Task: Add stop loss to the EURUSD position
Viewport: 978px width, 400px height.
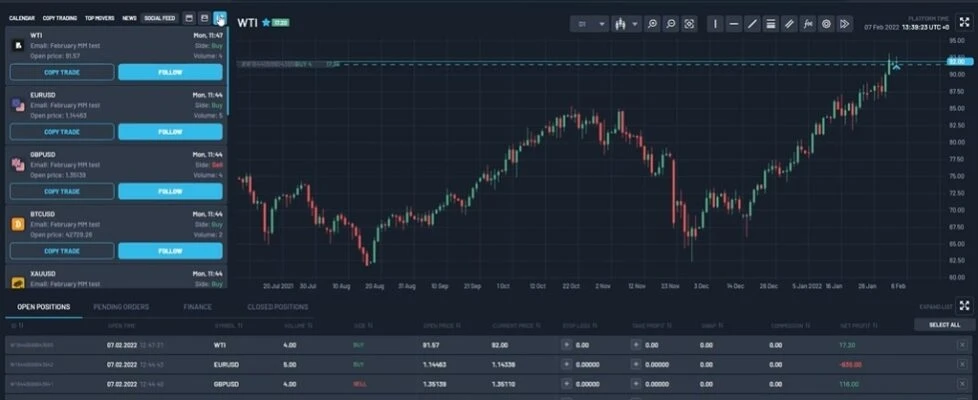Action: [x=566, y=364]
